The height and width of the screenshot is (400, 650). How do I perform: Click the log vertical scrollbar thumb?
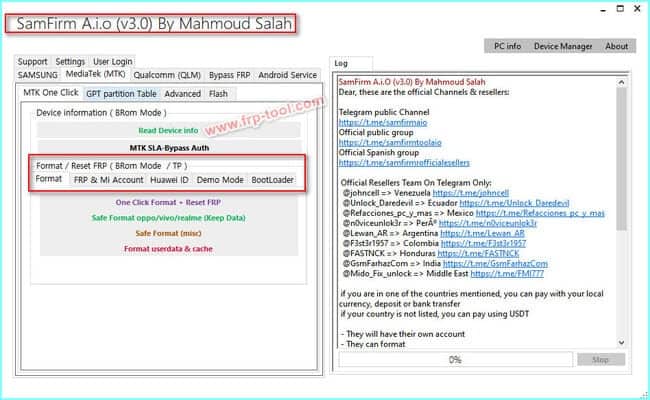621,158
